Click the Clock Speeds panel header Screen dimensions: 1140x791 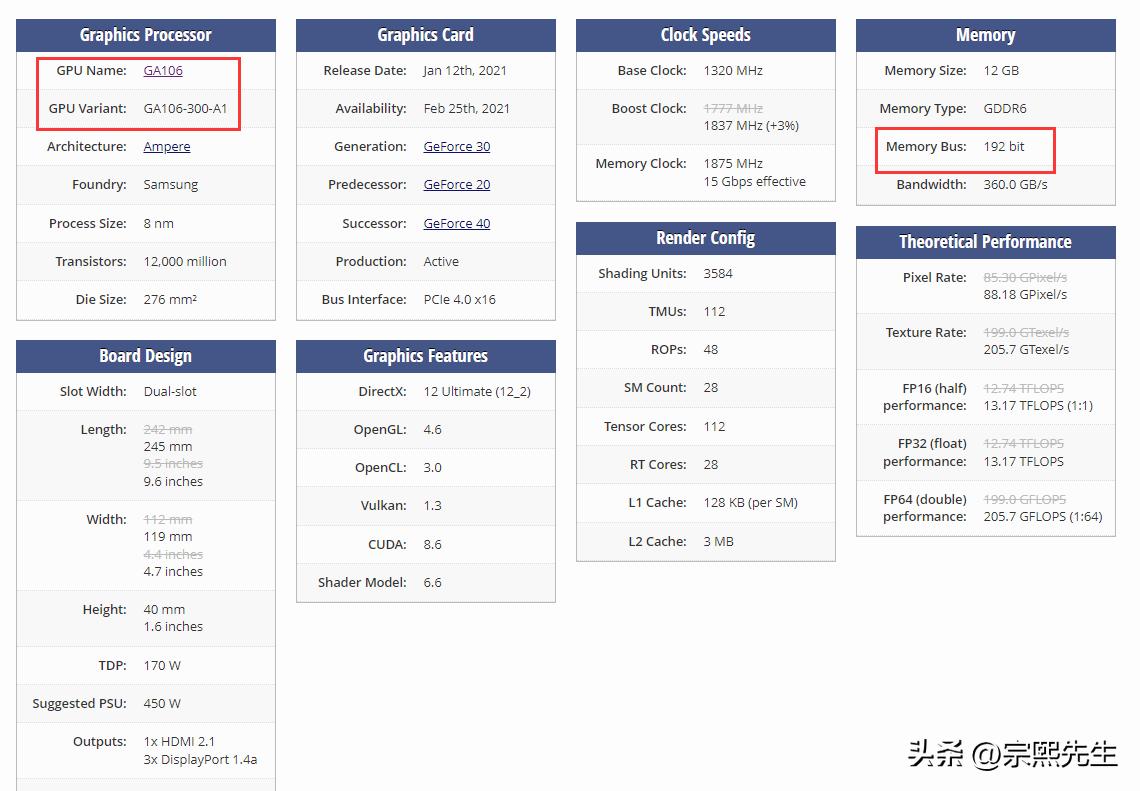click(x=705, y=34)
